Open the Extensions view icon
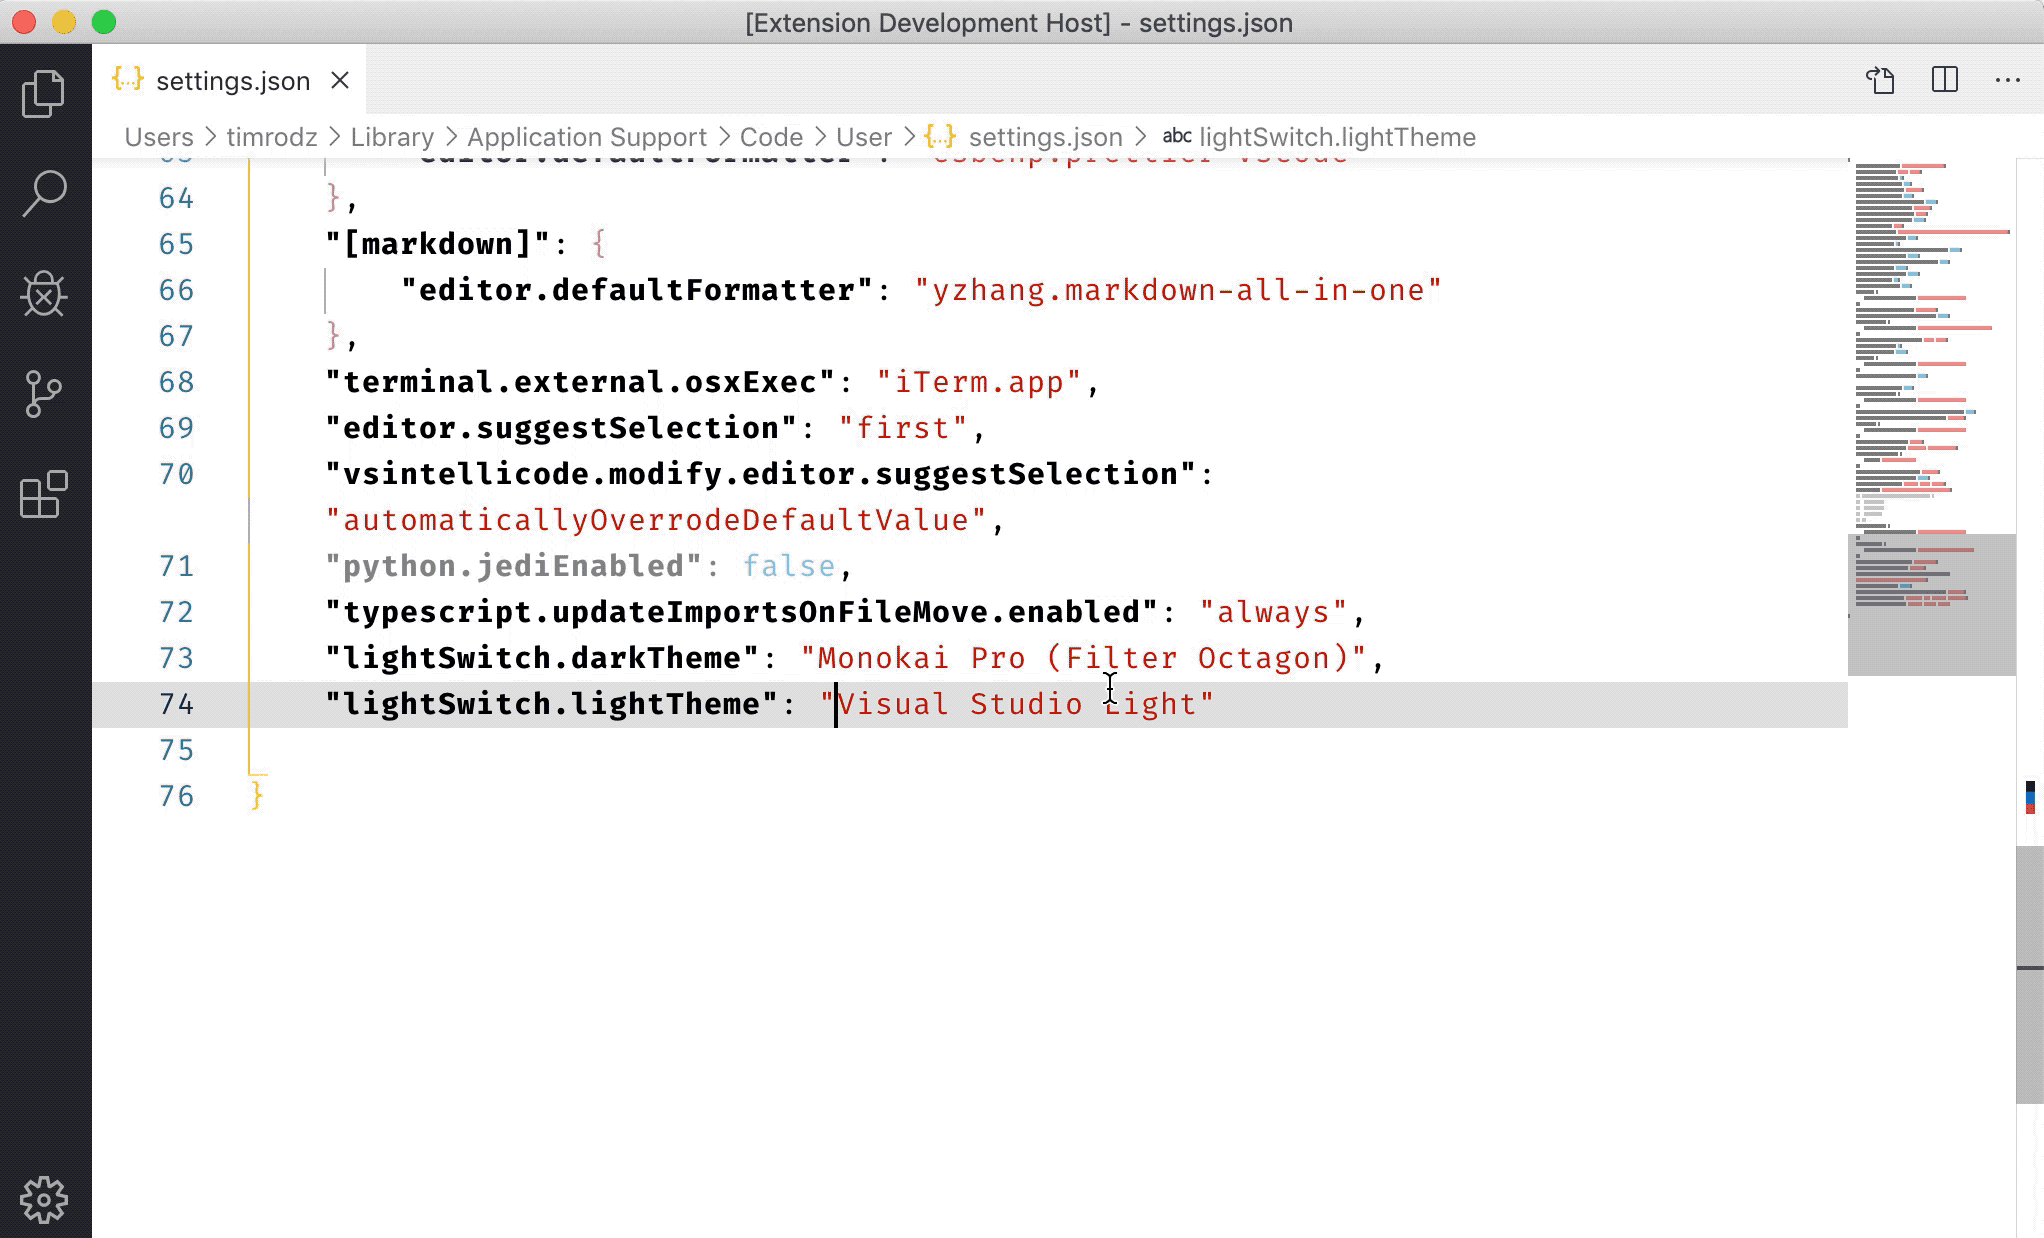 click(44, 495)
